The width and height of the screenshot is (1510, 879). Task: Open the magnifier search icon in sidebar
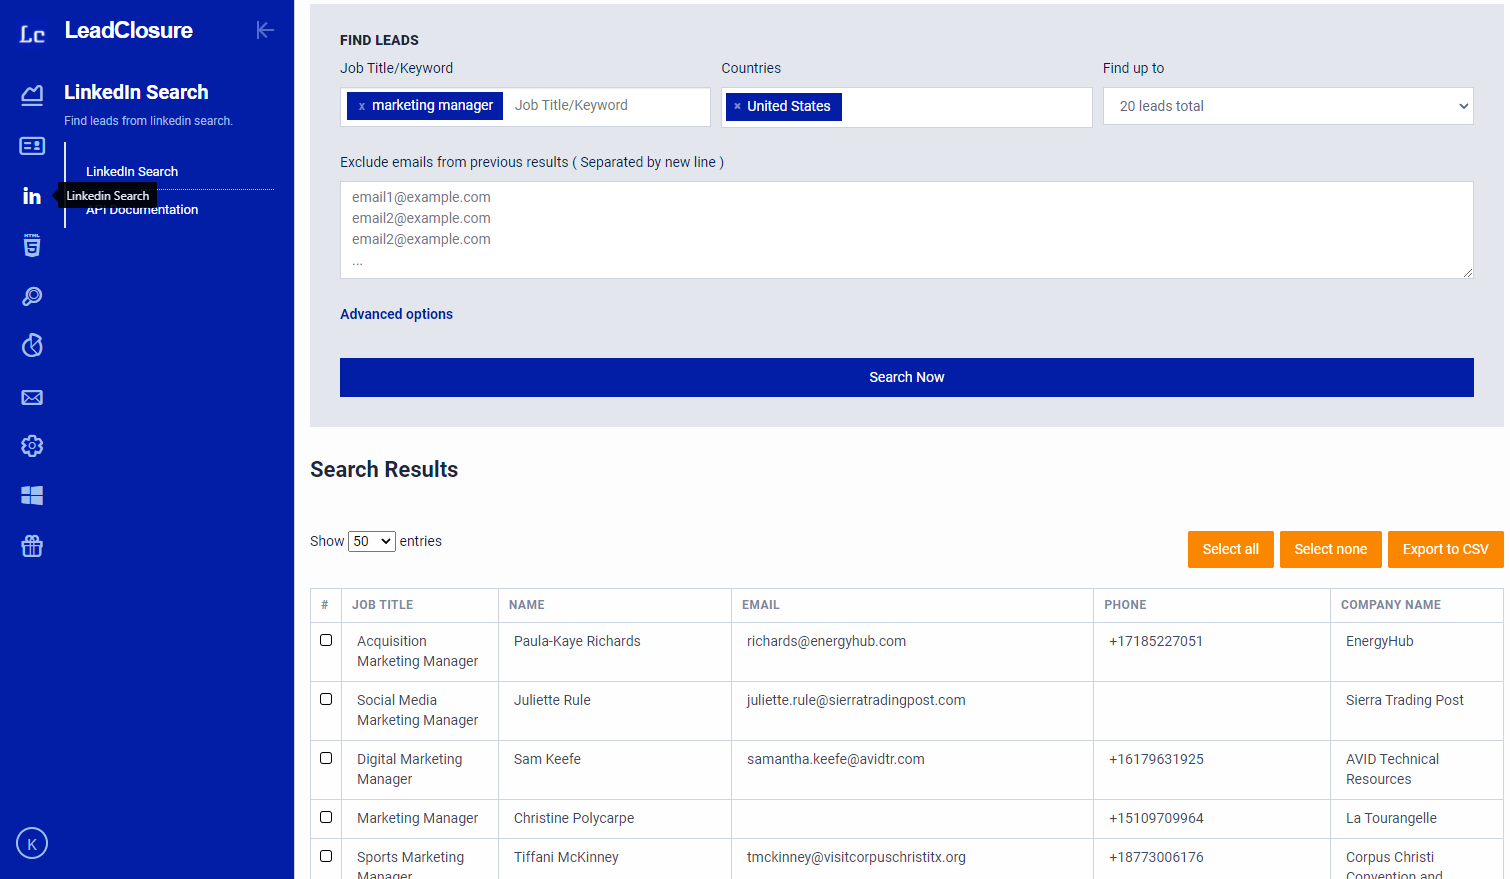tap(32, 296)
